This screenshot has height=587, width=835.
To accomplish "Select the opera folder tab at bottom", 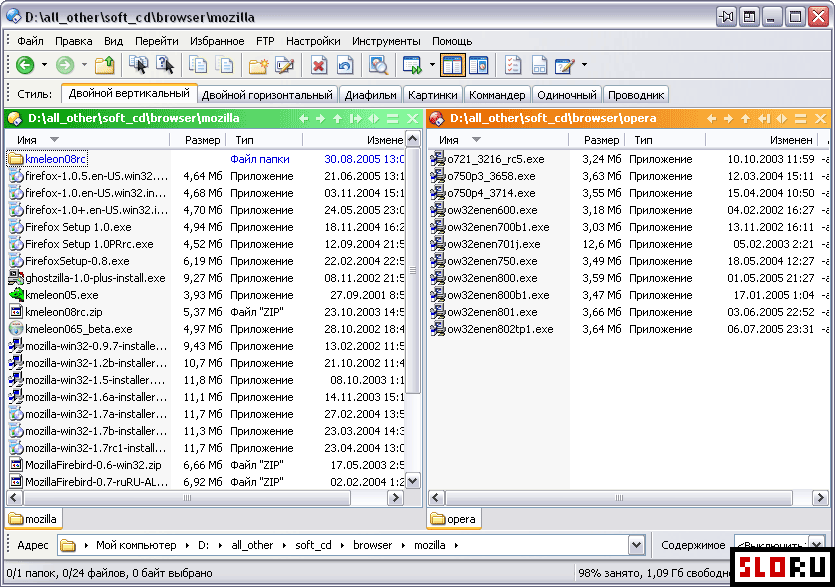I will (454, 519).
